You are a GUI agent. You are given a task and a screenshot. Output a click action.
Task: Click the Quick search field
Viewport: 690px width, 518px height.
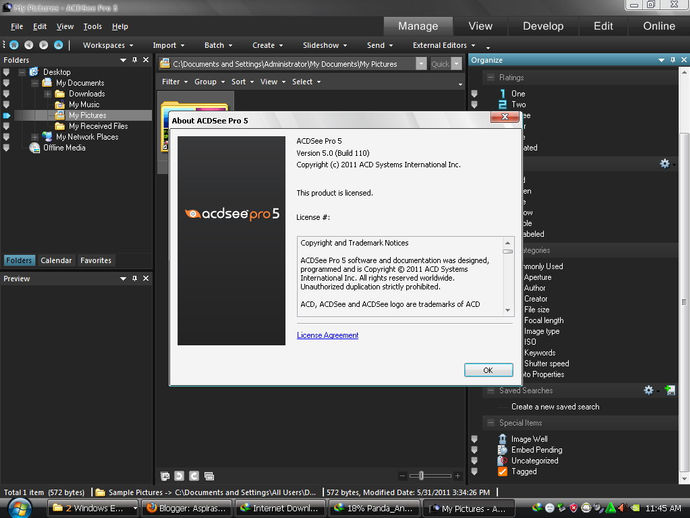tap(440, 64)
